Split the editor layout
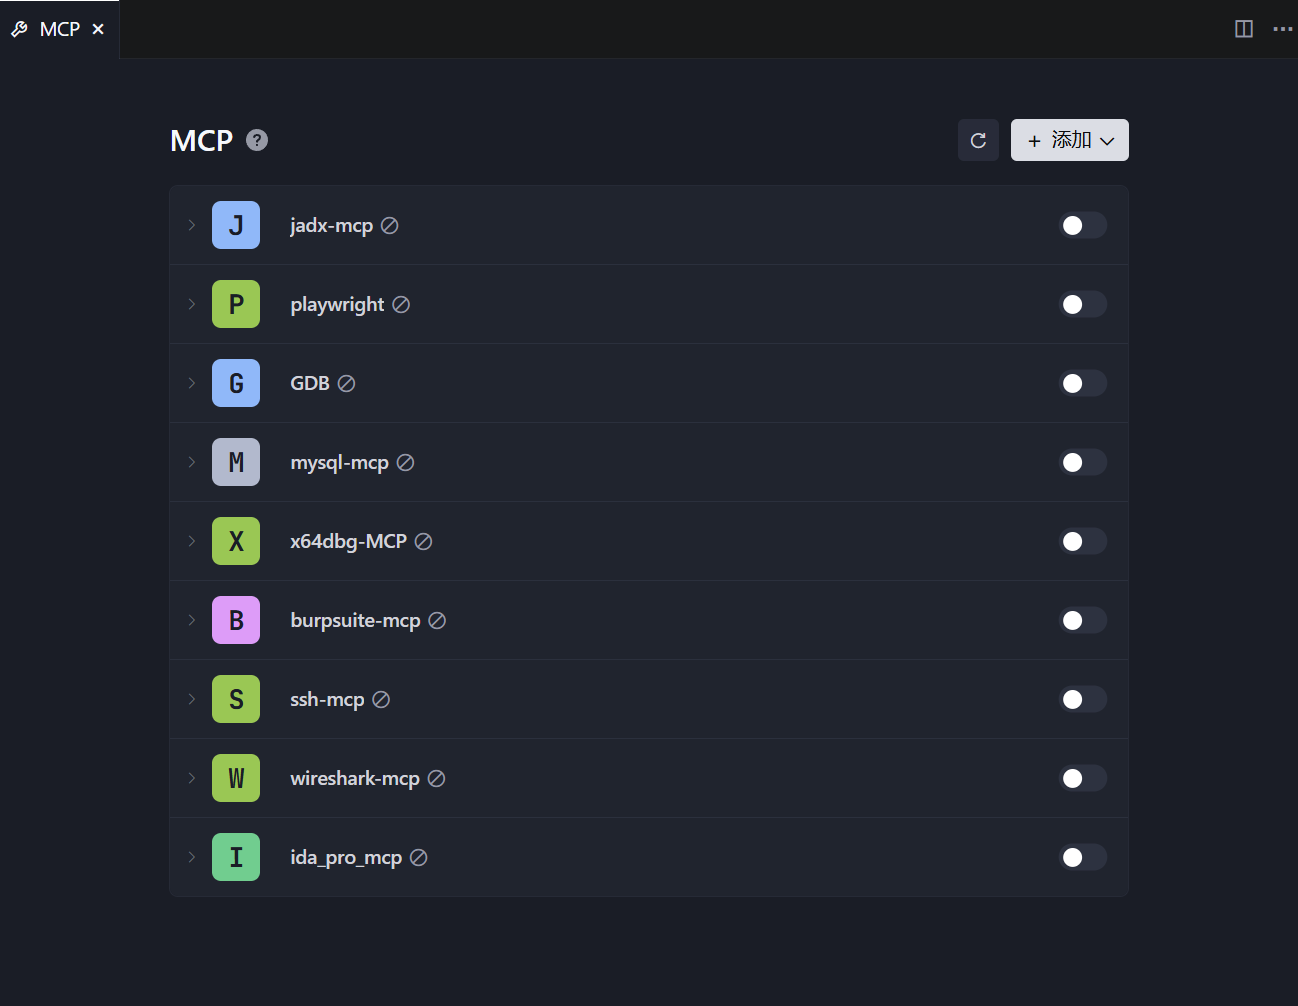This screenshot has width=1298, height=1006. [1244, 29]
